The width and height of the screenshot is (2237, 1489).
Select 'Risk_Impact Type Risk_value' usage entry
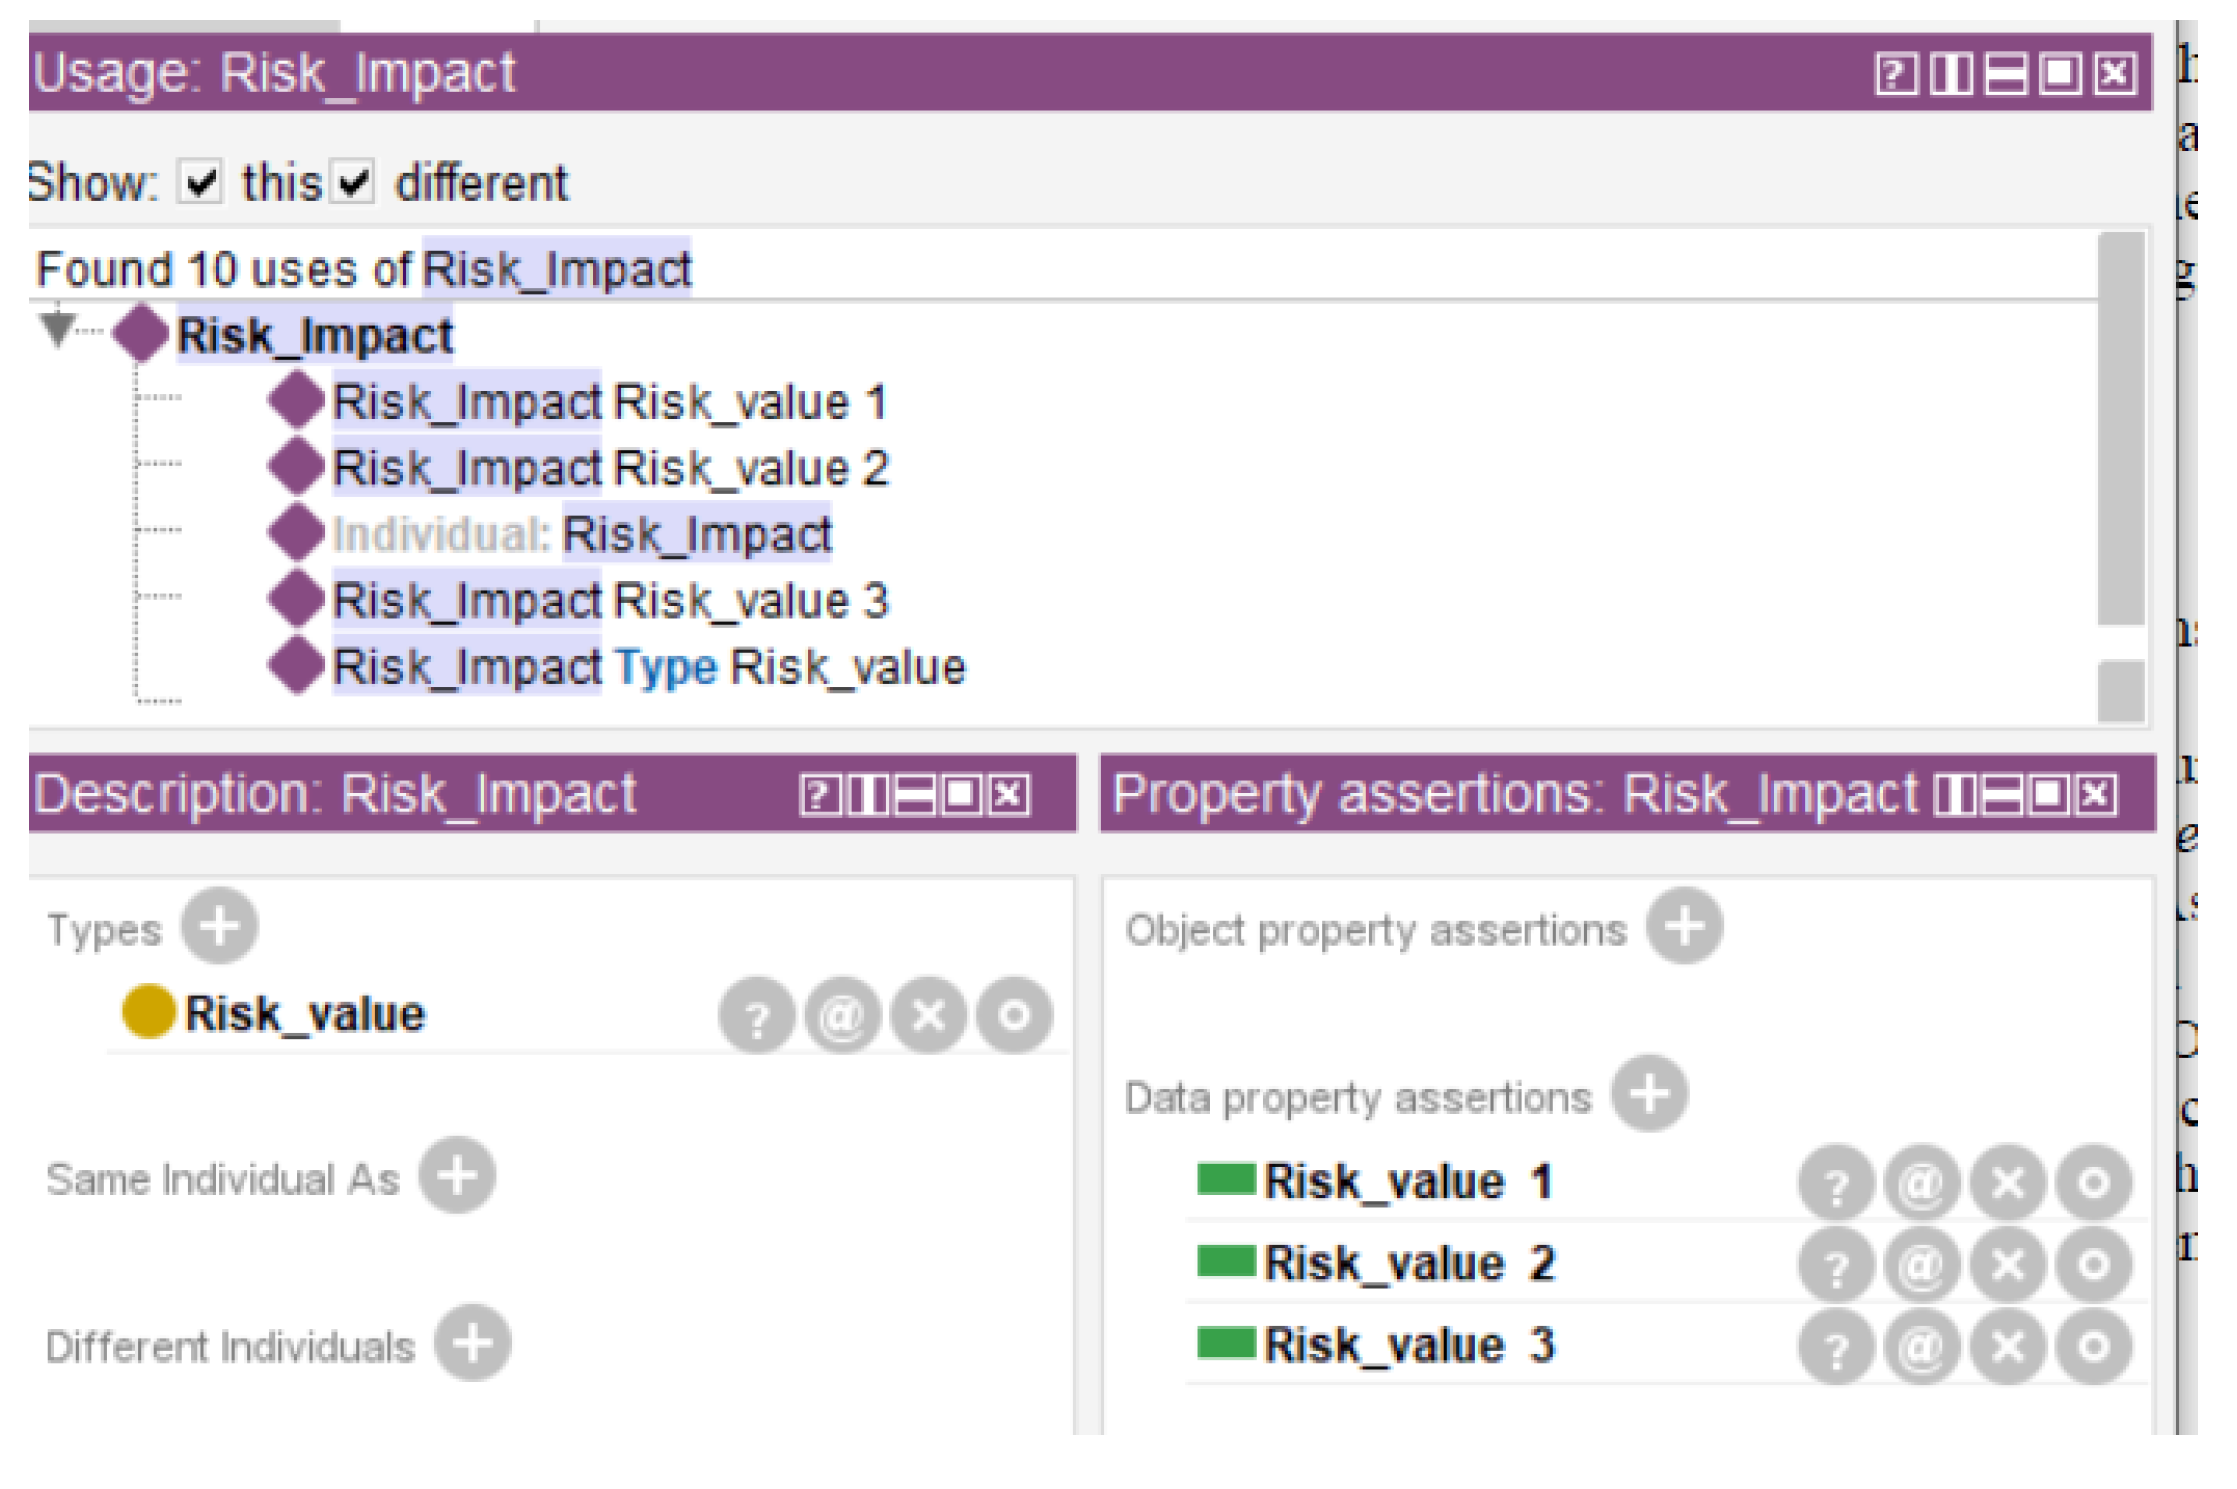pos(648,667)
